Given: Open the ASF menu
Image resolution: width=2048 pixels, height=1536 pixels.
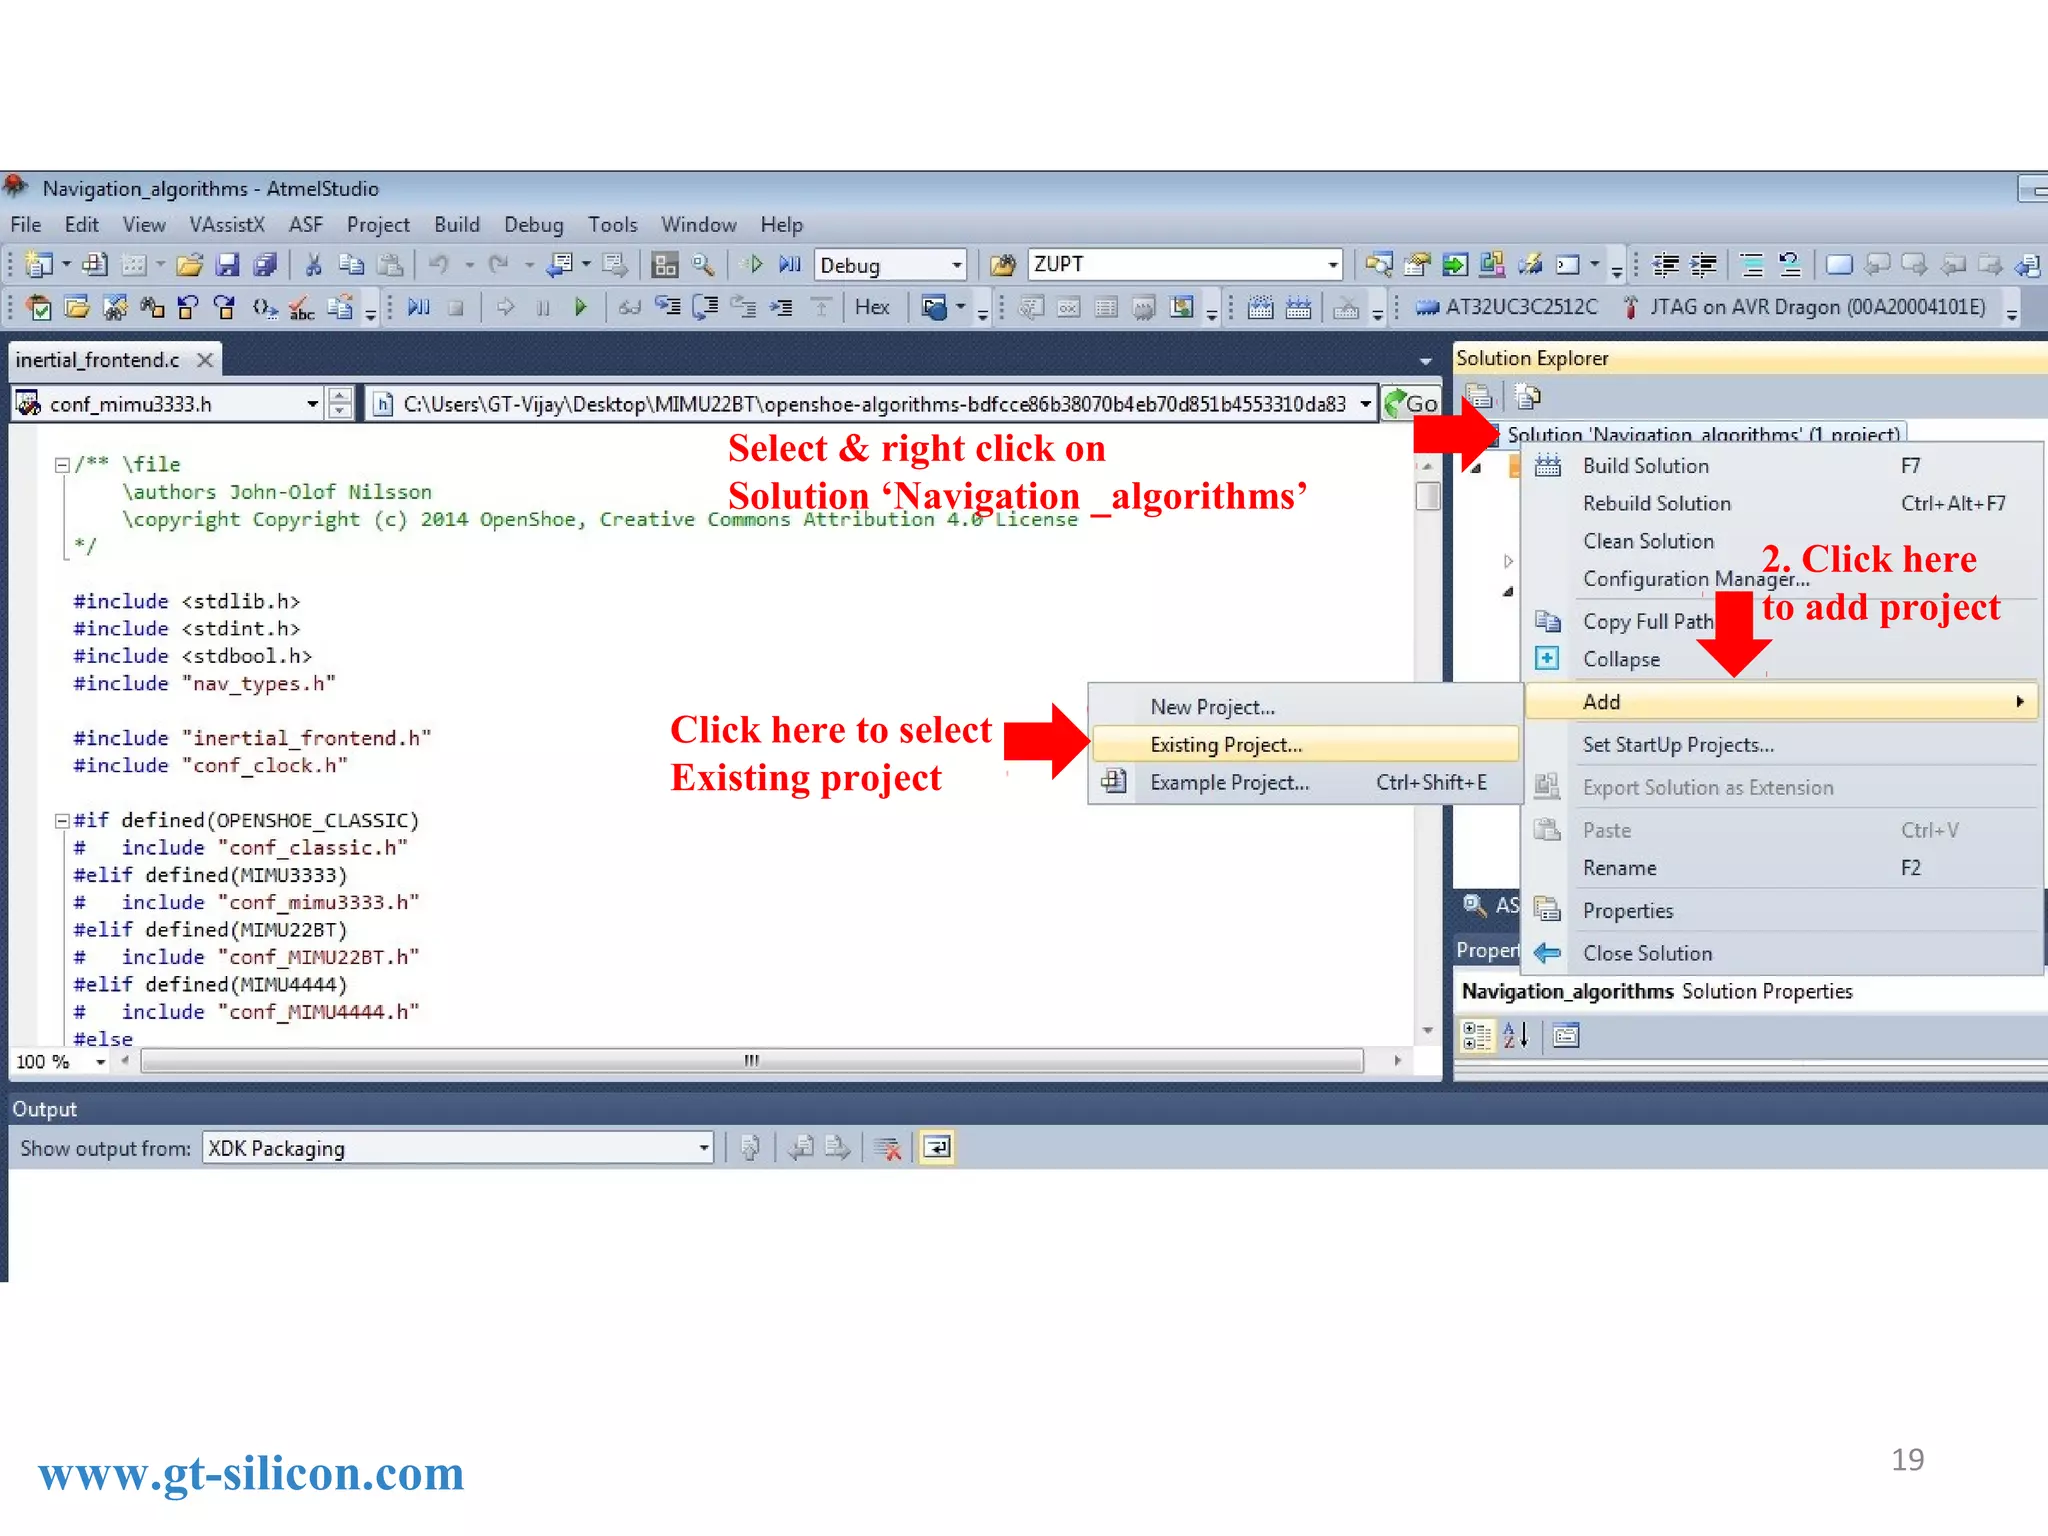Looking at the screenshot, I should coord(306,225).
